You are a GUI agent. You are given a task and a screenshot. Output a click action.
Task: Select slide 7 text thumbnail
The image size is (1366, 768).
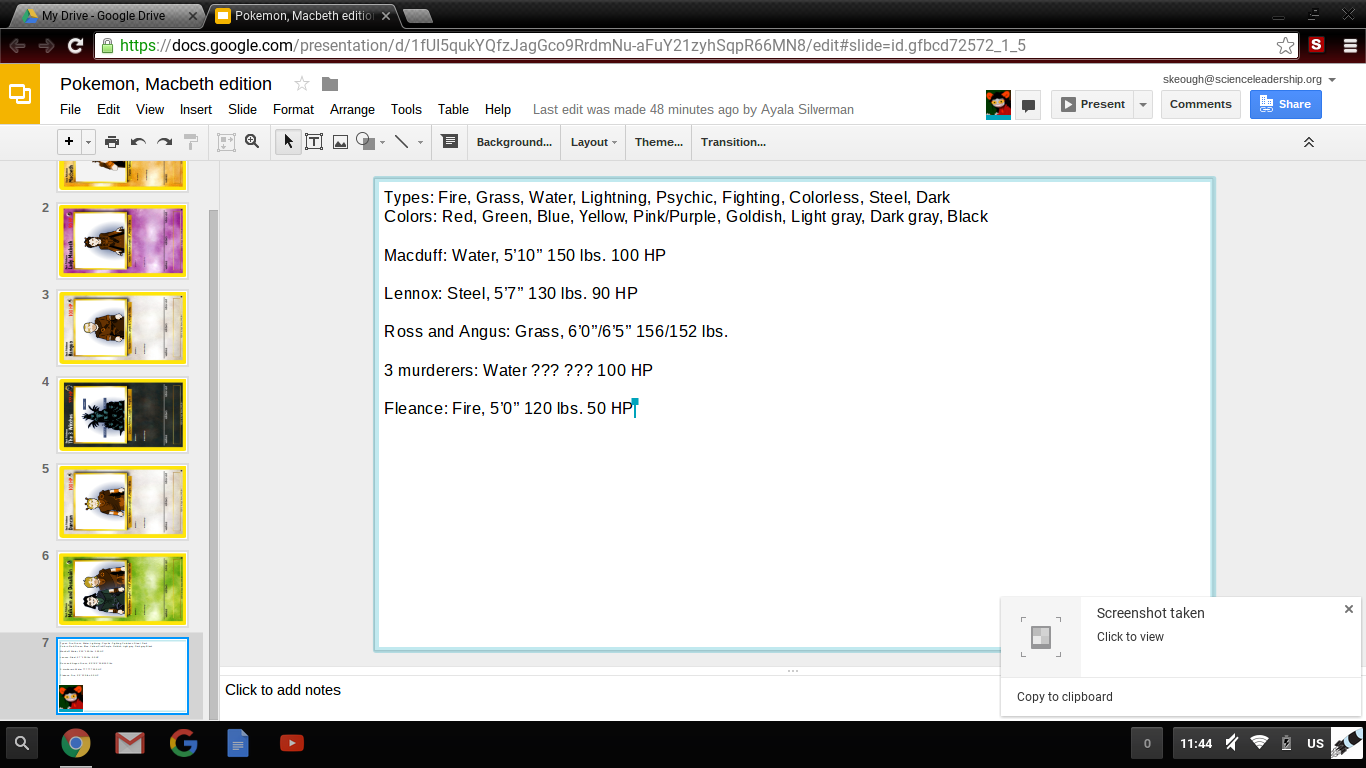[123, 676]
